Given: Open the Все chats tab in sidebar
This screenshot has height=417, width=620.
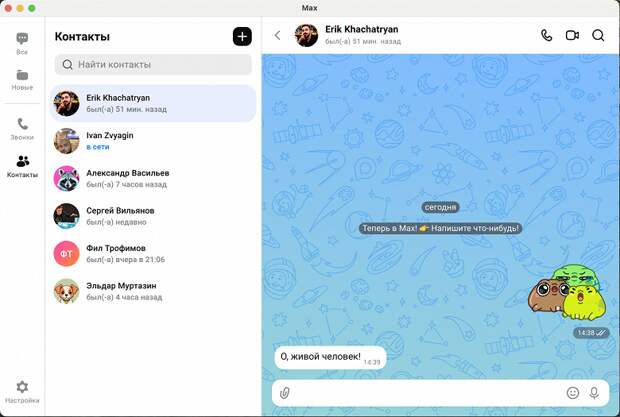Looking at the screenshot, I should [x=22, y=43].
